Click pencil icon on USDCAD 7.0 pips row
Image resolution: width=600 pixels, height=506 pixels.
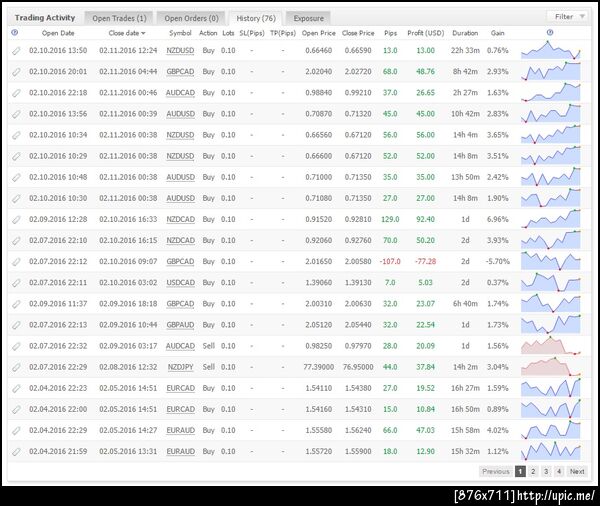[x=16, y=282]
